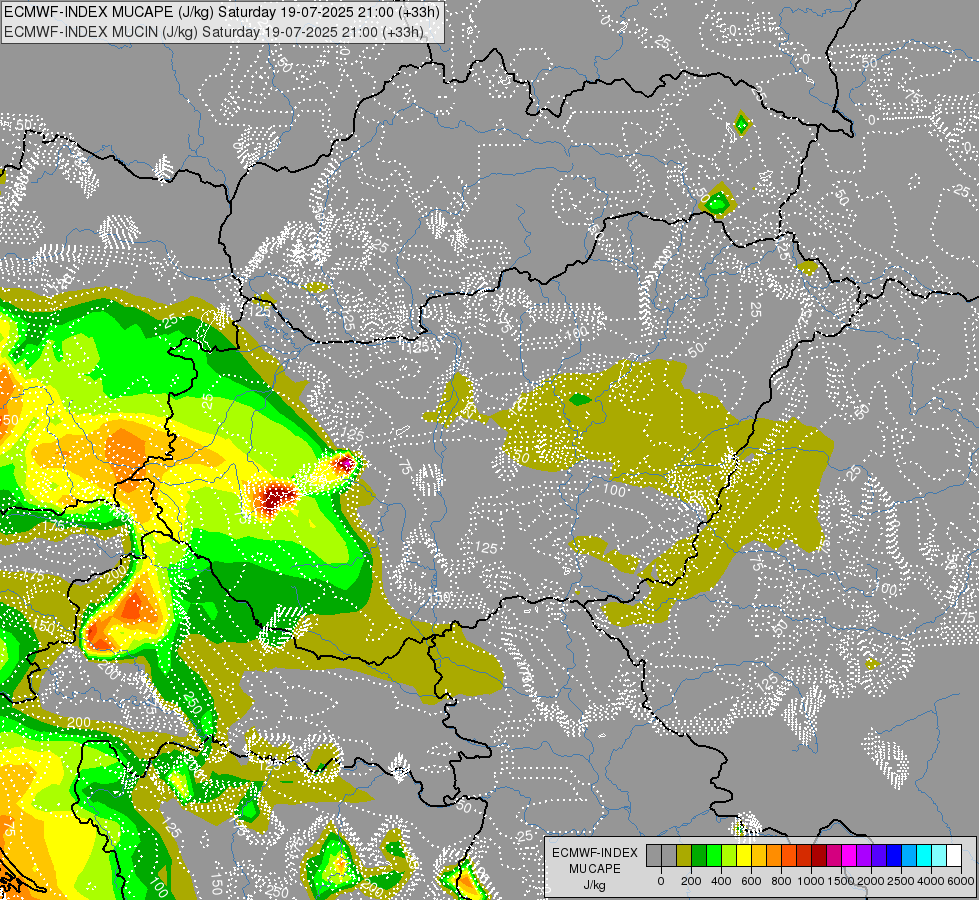Choose the sky blue legend swatch

click(x=910, y=856)
